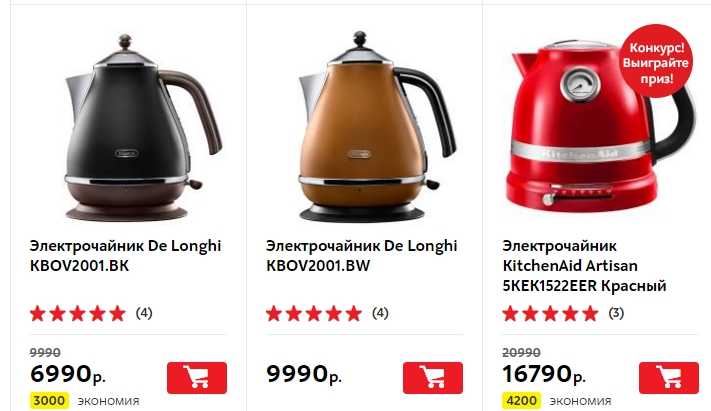The height and width of the screenshot is (411, 711).
Task: Click star rating of KBOV2001.BK kettle
Action: point(78,313)
